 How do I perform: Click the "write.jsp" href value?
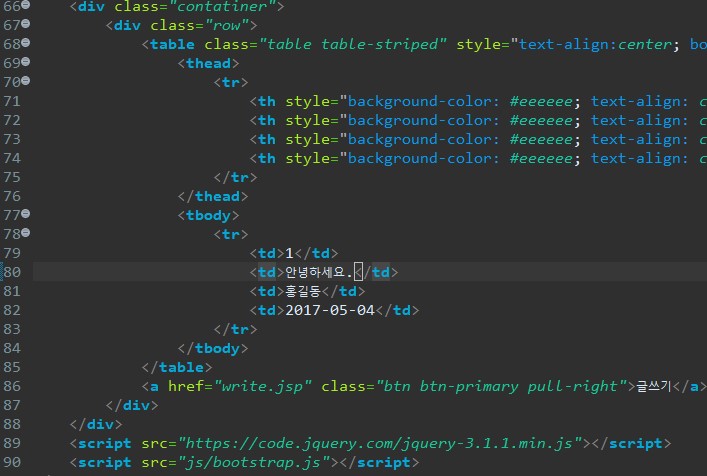click(x=263, y=386)
